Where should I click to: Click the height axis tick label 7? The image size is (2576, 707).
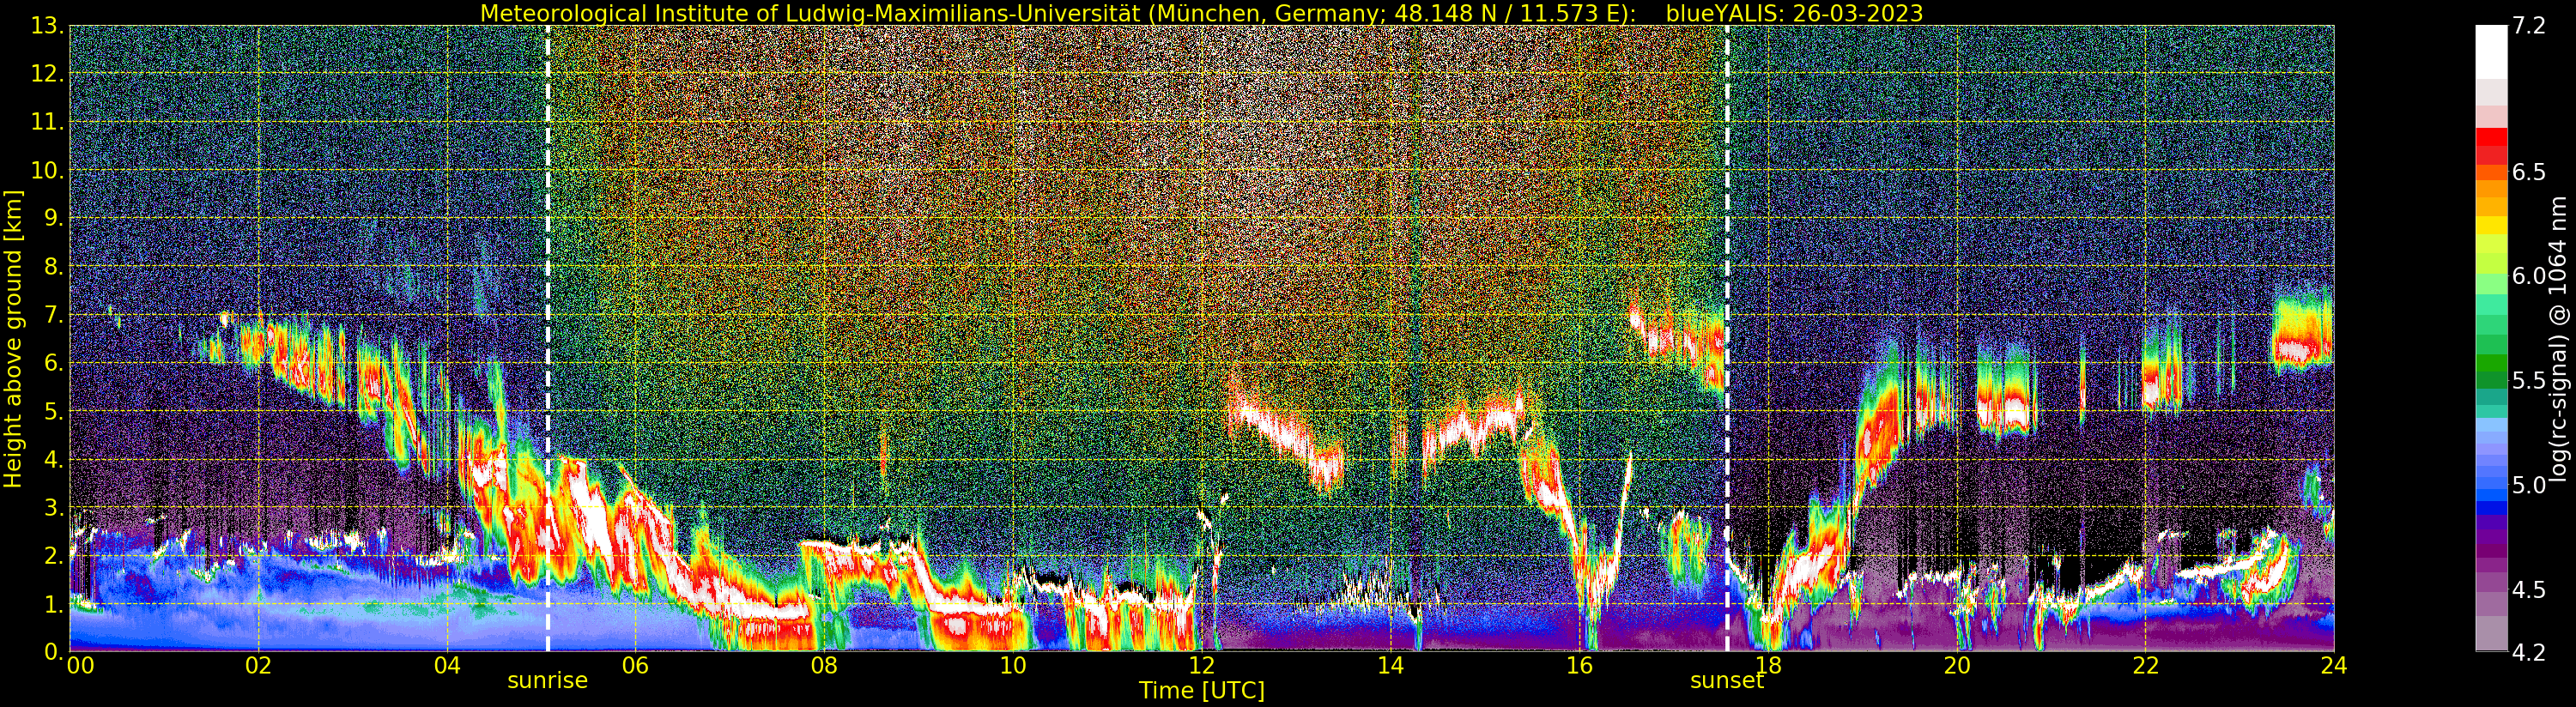(x=54, y=316)
